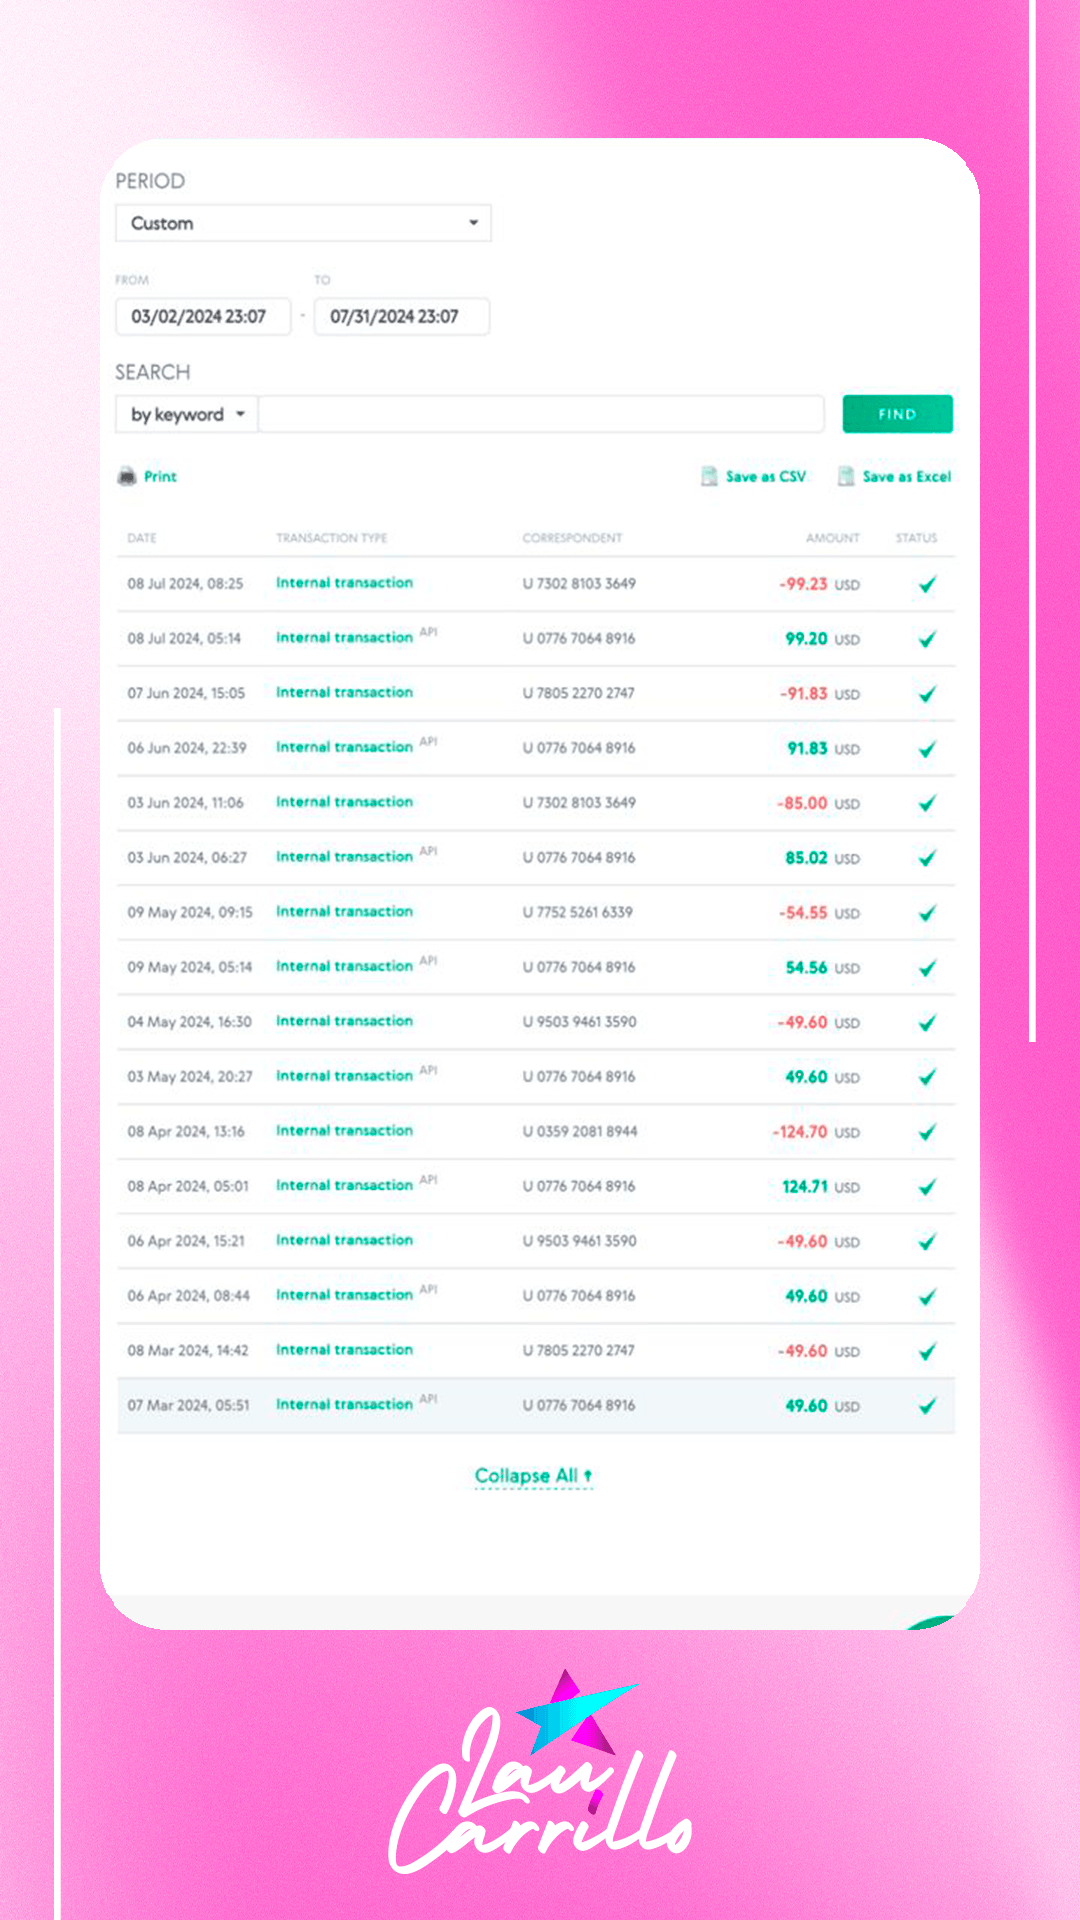Open the by keyword search dropdown
This screenshot has height=1920, width=1080.
tap(187, 415)
